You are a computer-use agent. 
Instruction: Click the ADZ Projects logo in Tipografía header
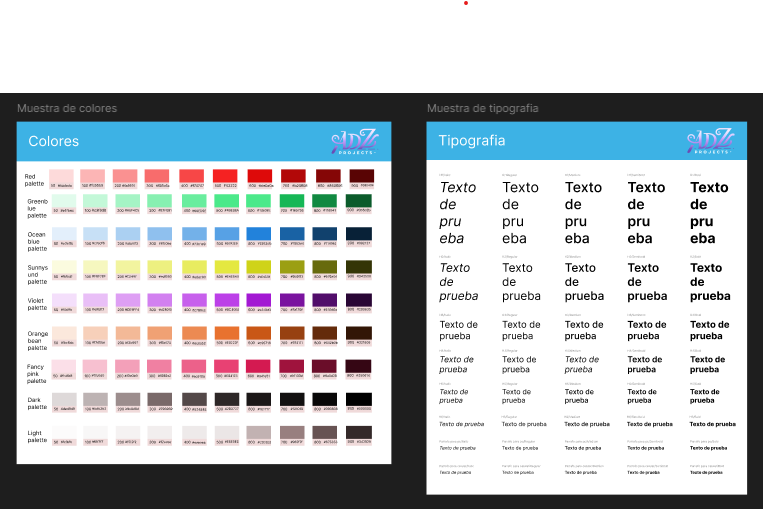coord(709,141)
